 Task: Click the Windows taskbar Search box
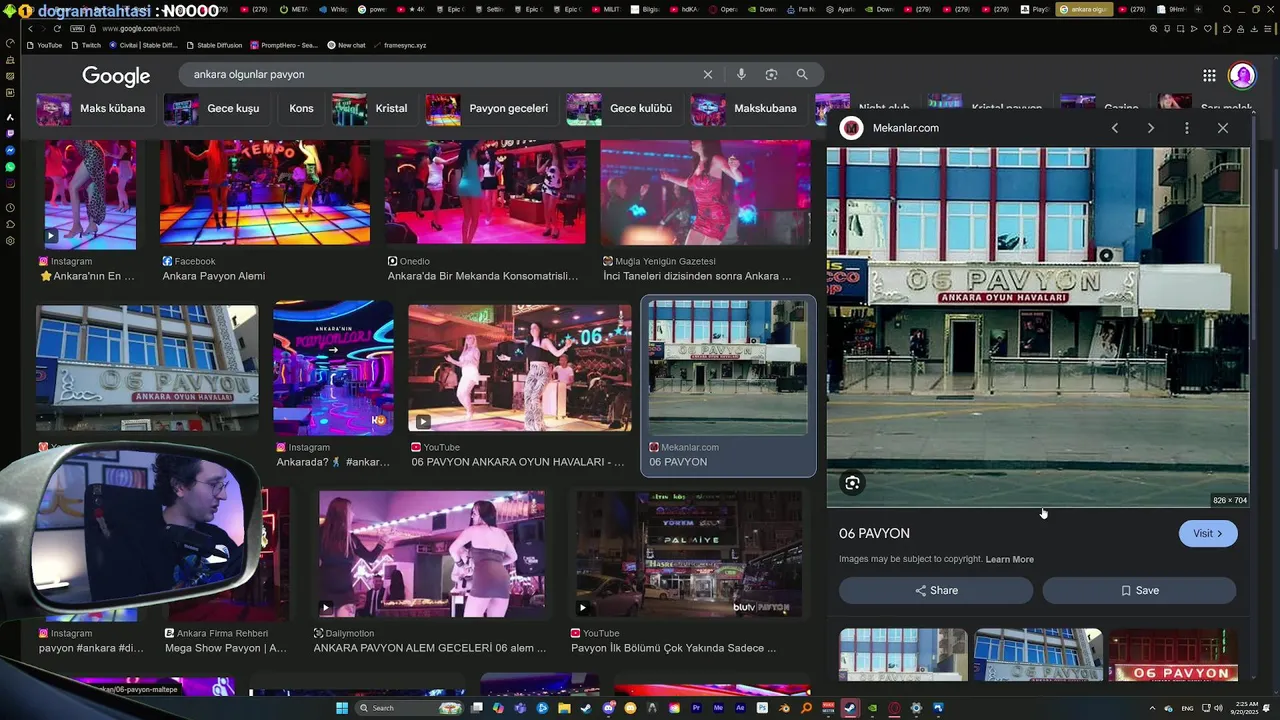[409, 708]
